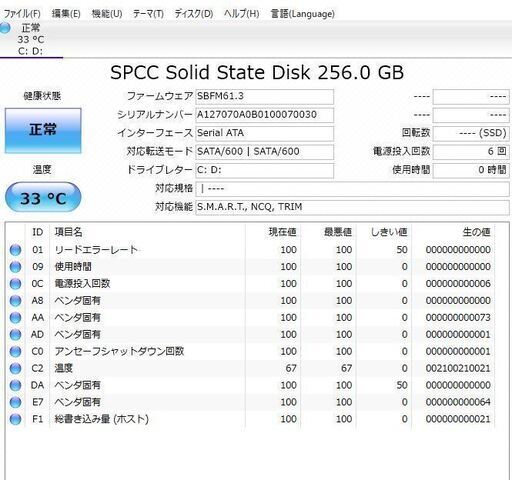This screenshot has width=512, height=480.
Task: Click drive status orb in top disk tab
Action: pos(5,28)
